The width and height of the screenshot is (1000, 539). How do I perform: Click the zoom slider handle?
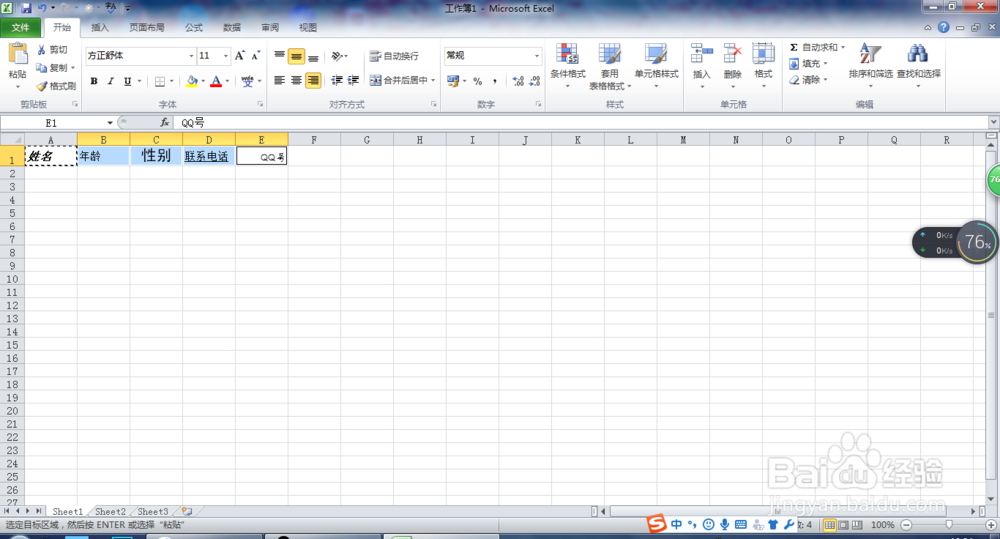pyautogui.click(x=949, y=525)
